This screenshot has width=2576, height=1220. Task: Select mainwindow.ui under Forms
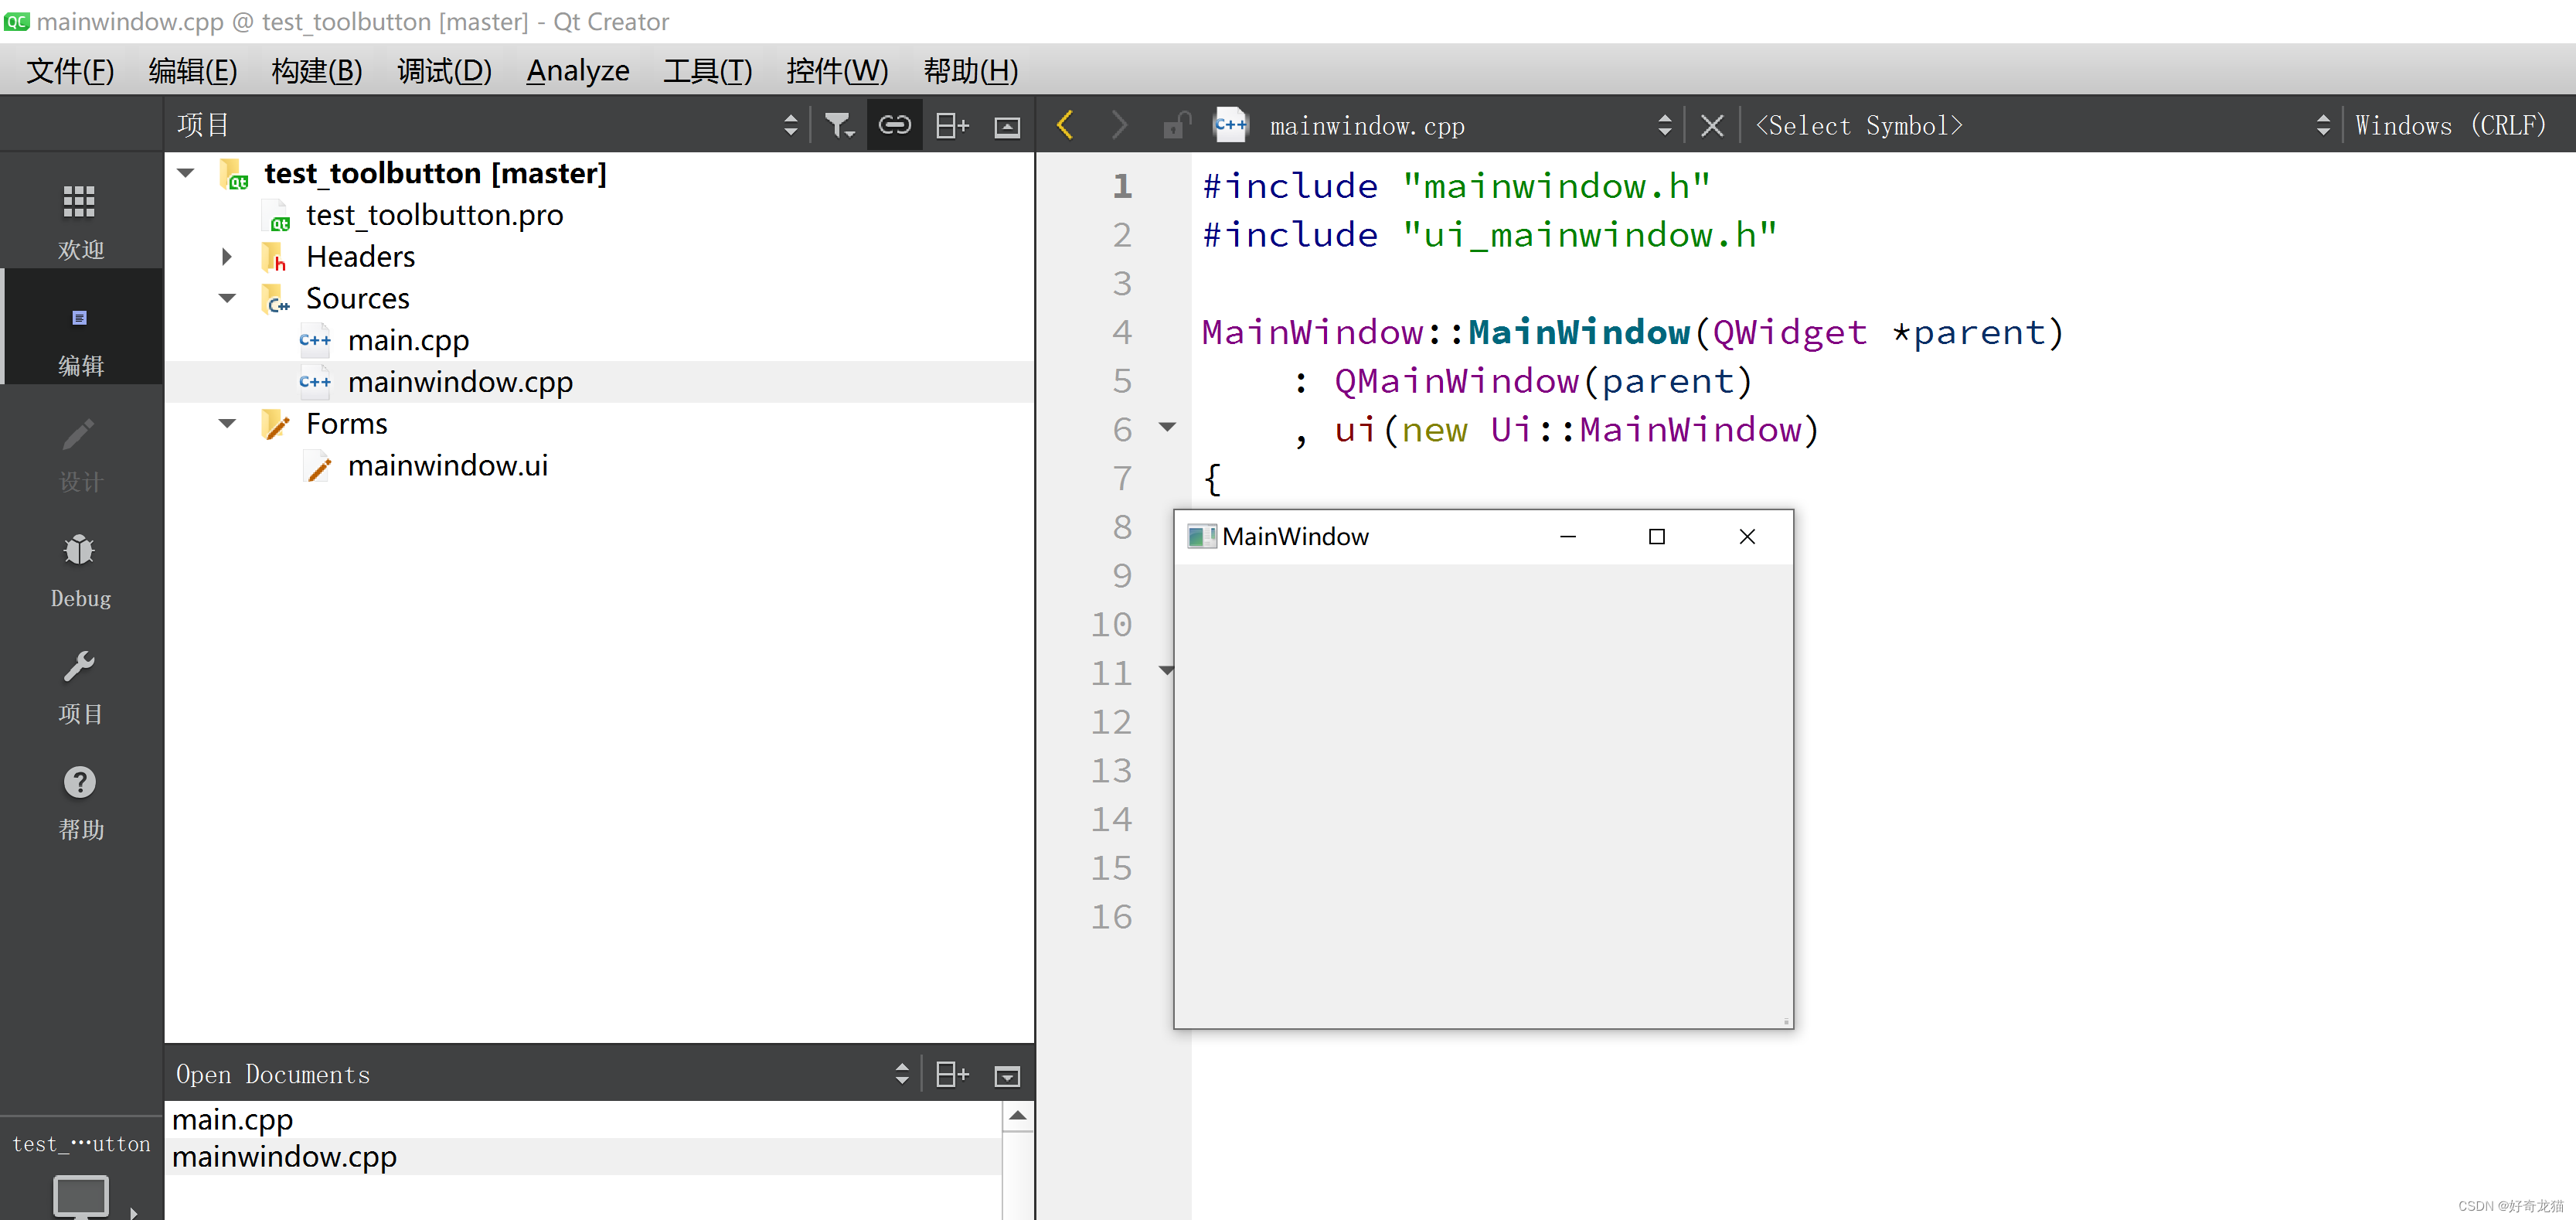pos(447,466)
